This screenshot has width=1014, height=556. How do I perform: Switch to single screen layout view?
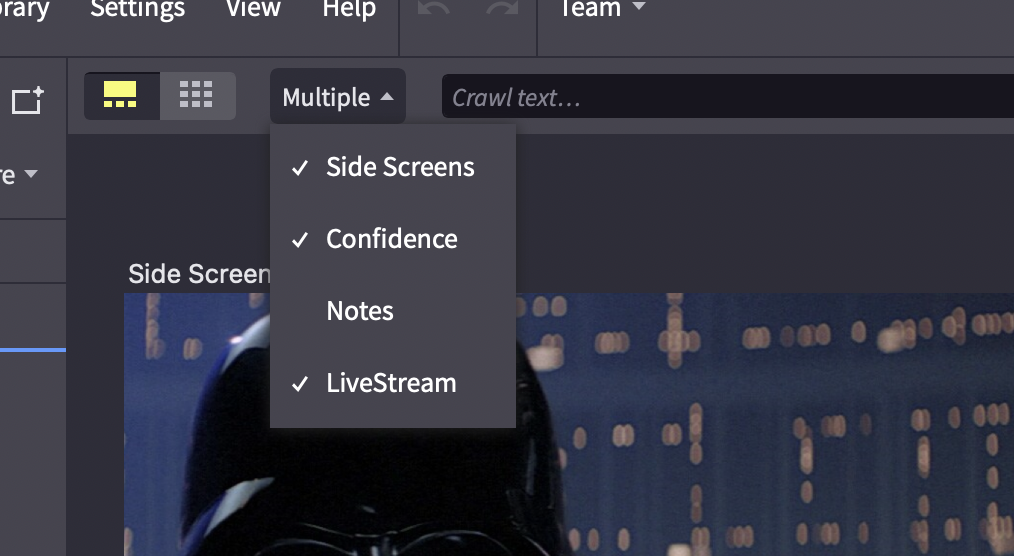(x=121, y=96)
